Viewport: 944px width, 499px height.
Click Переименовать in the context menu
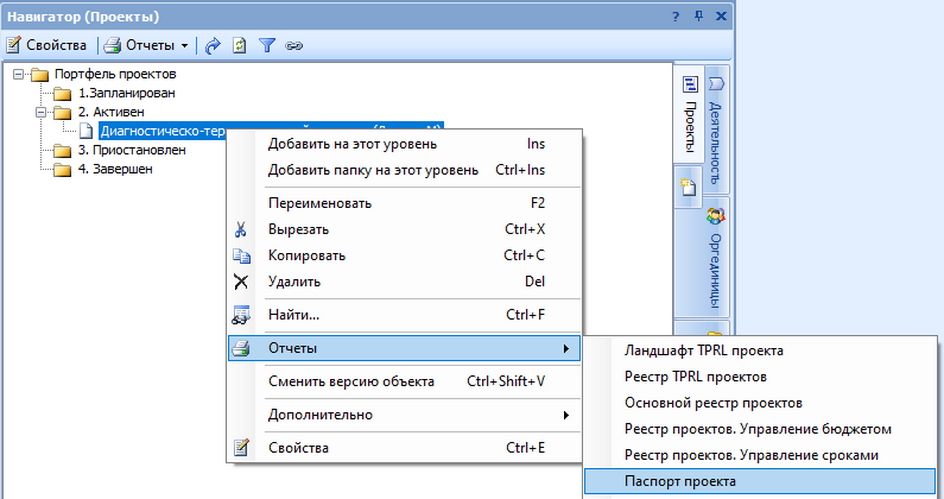319,203
